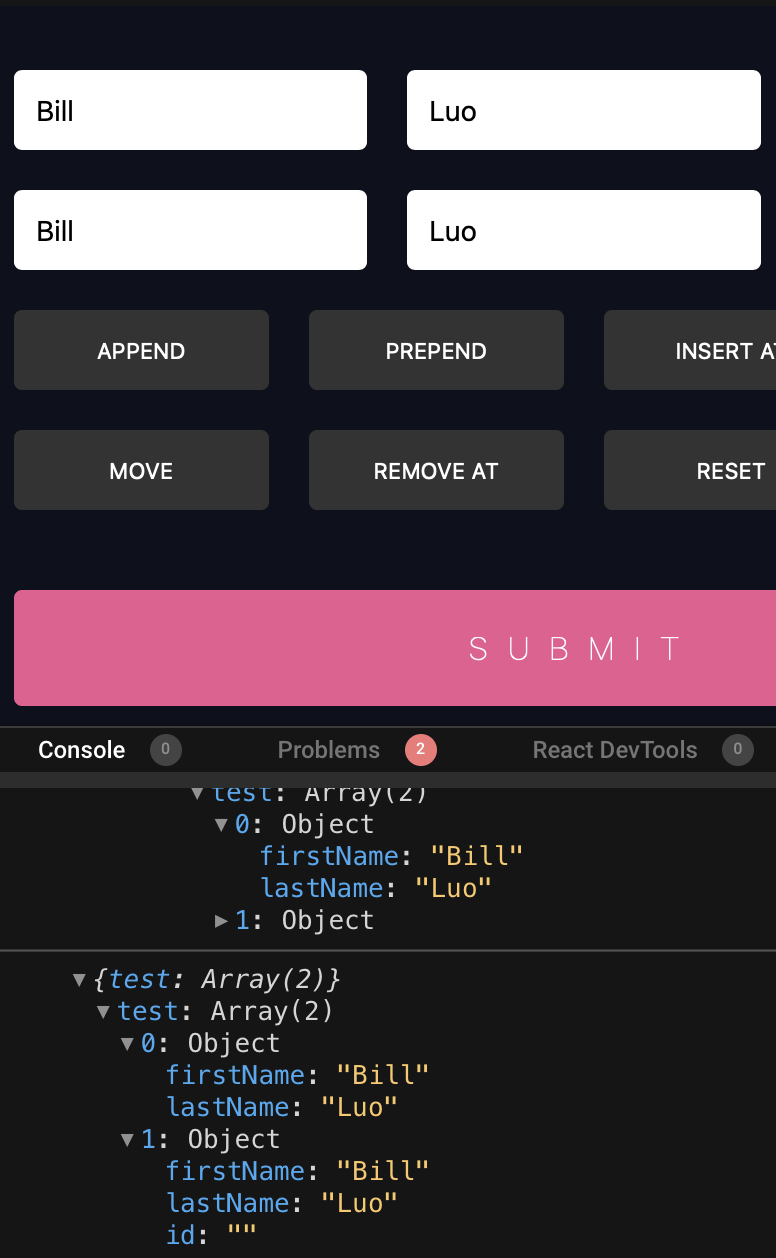Image resolution: width=776 pixels, height=1258 pixels.
Task: Switch to the Console tab
Action: click(x=81, y=750)
